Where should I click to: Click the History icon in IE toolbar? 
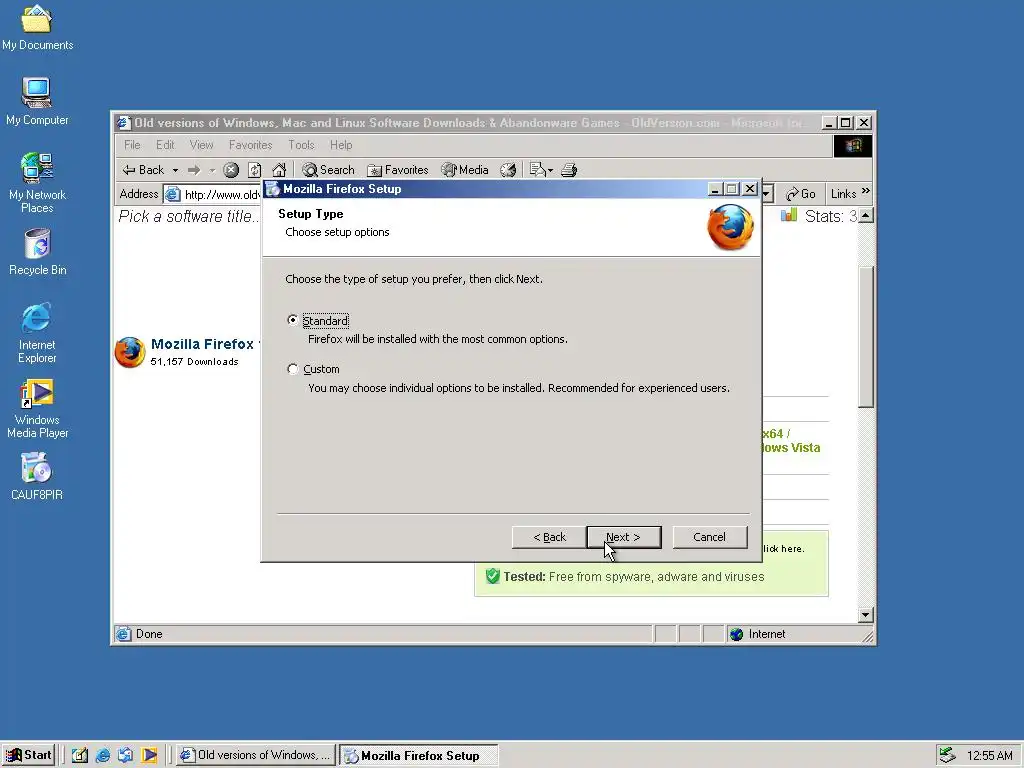point(508,170)
